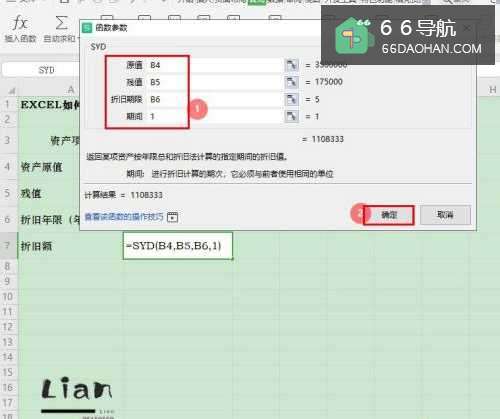Click the 折旧期限 input field containing B6
This screenshot has height=419, width=500.
coord(215,99)
